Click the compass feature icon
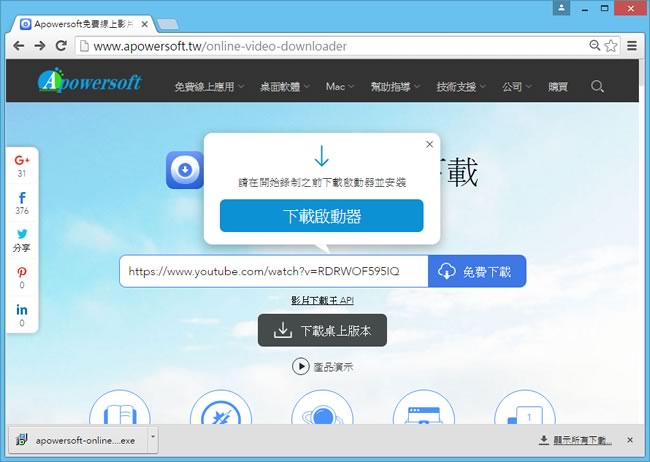 221,407
